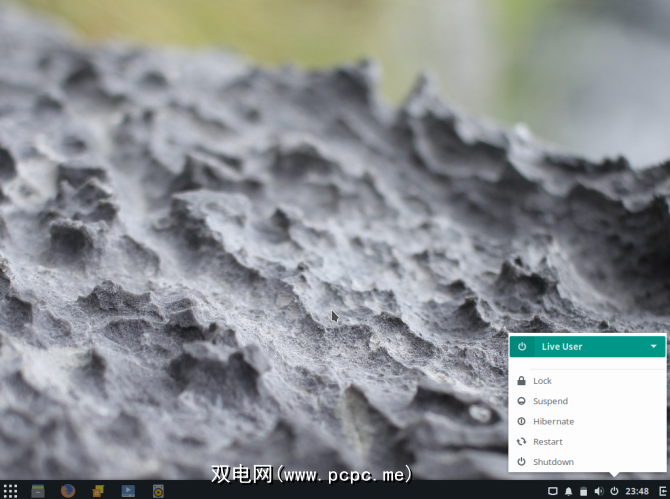Viewport: 670px width, 499px height.
Task: Check the battery tray indicator
Action: point(584,491)
